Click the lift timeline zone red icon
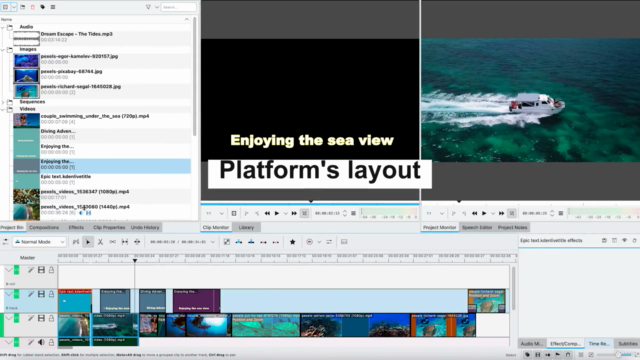640x360 pixels. [x=276, y=242]
